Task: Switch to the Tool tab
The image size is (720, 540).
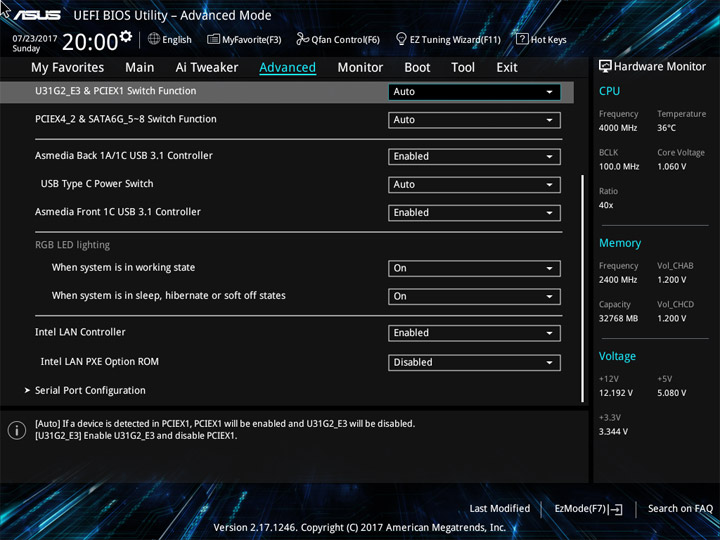Action: (463, 68)
